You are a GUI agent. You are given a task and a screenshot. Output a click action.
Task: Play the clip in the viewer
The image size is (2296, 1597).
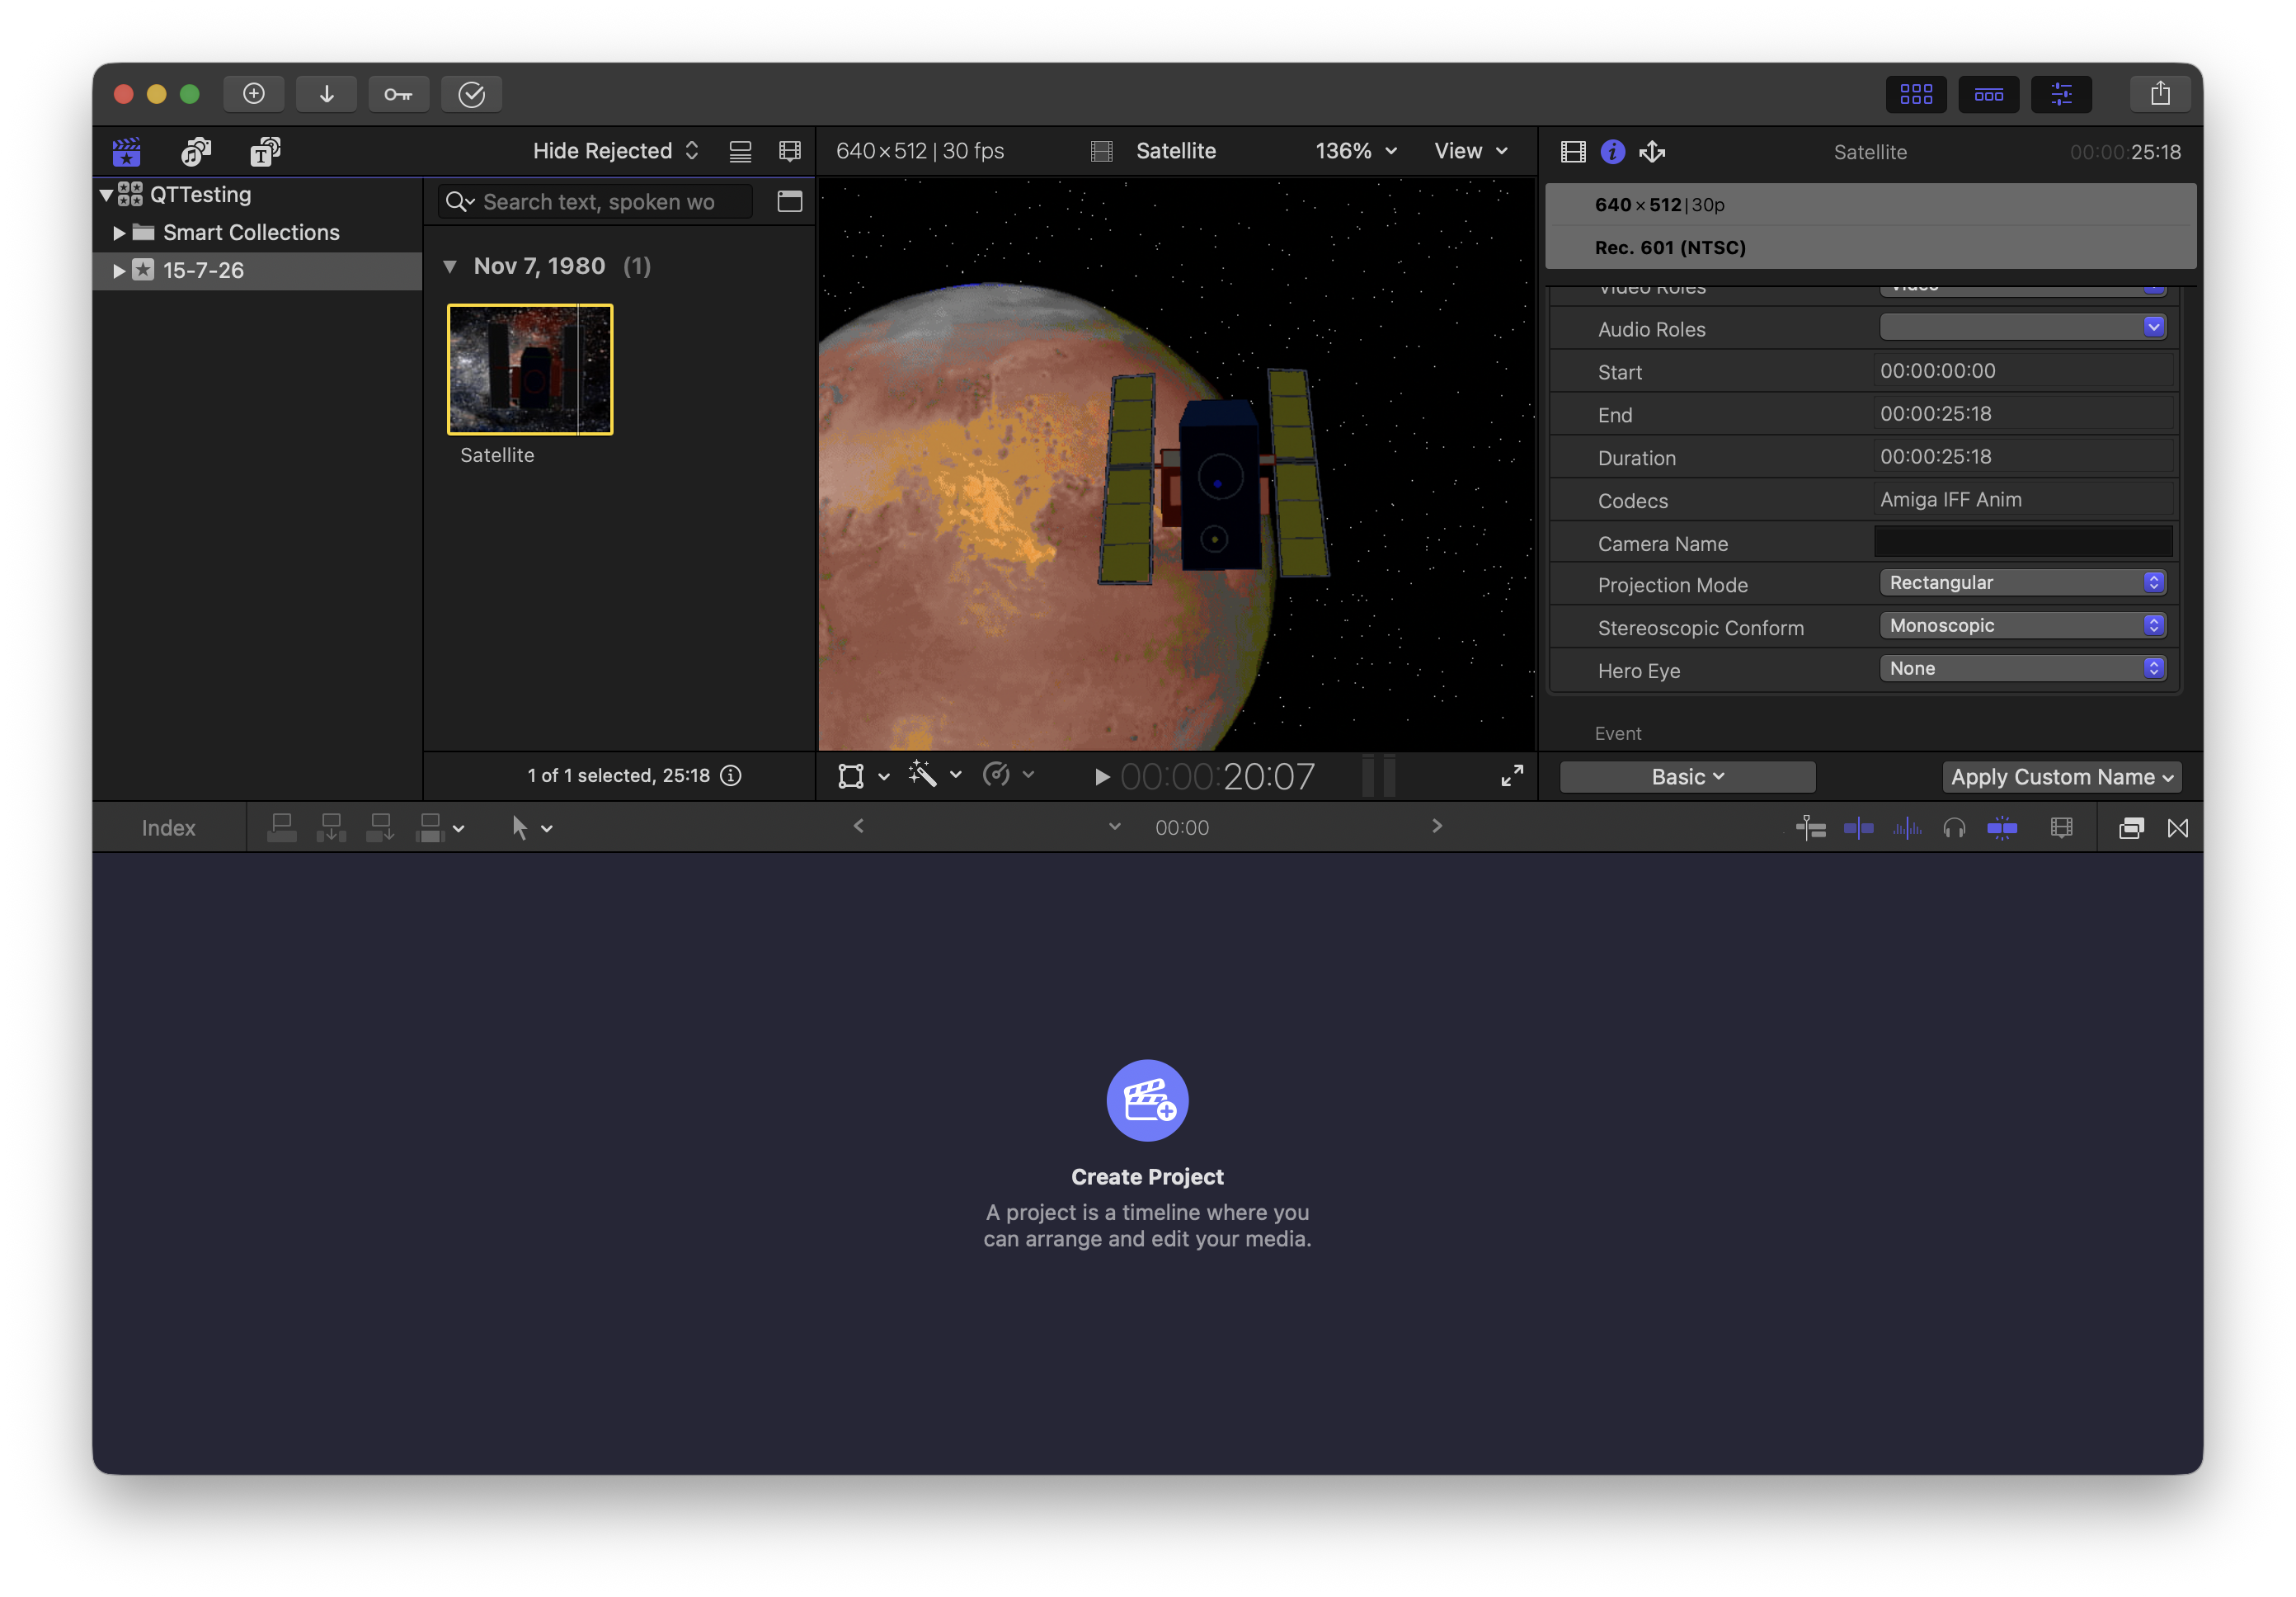coord(1101,777)
